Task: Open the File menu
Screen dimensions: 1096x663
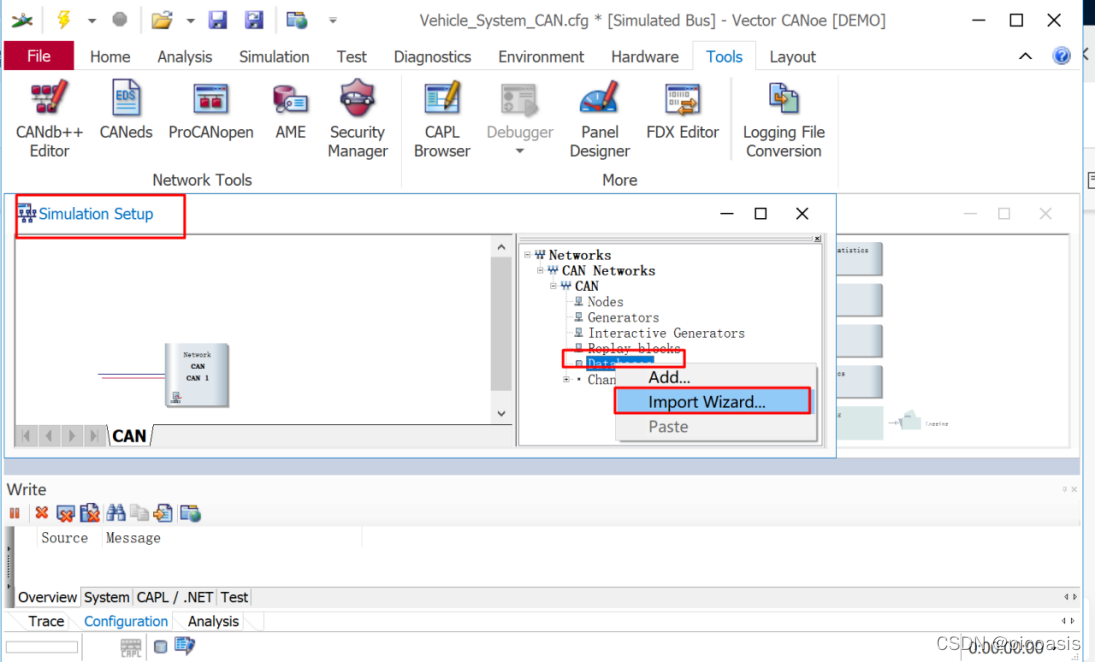Action: point(38,56)
